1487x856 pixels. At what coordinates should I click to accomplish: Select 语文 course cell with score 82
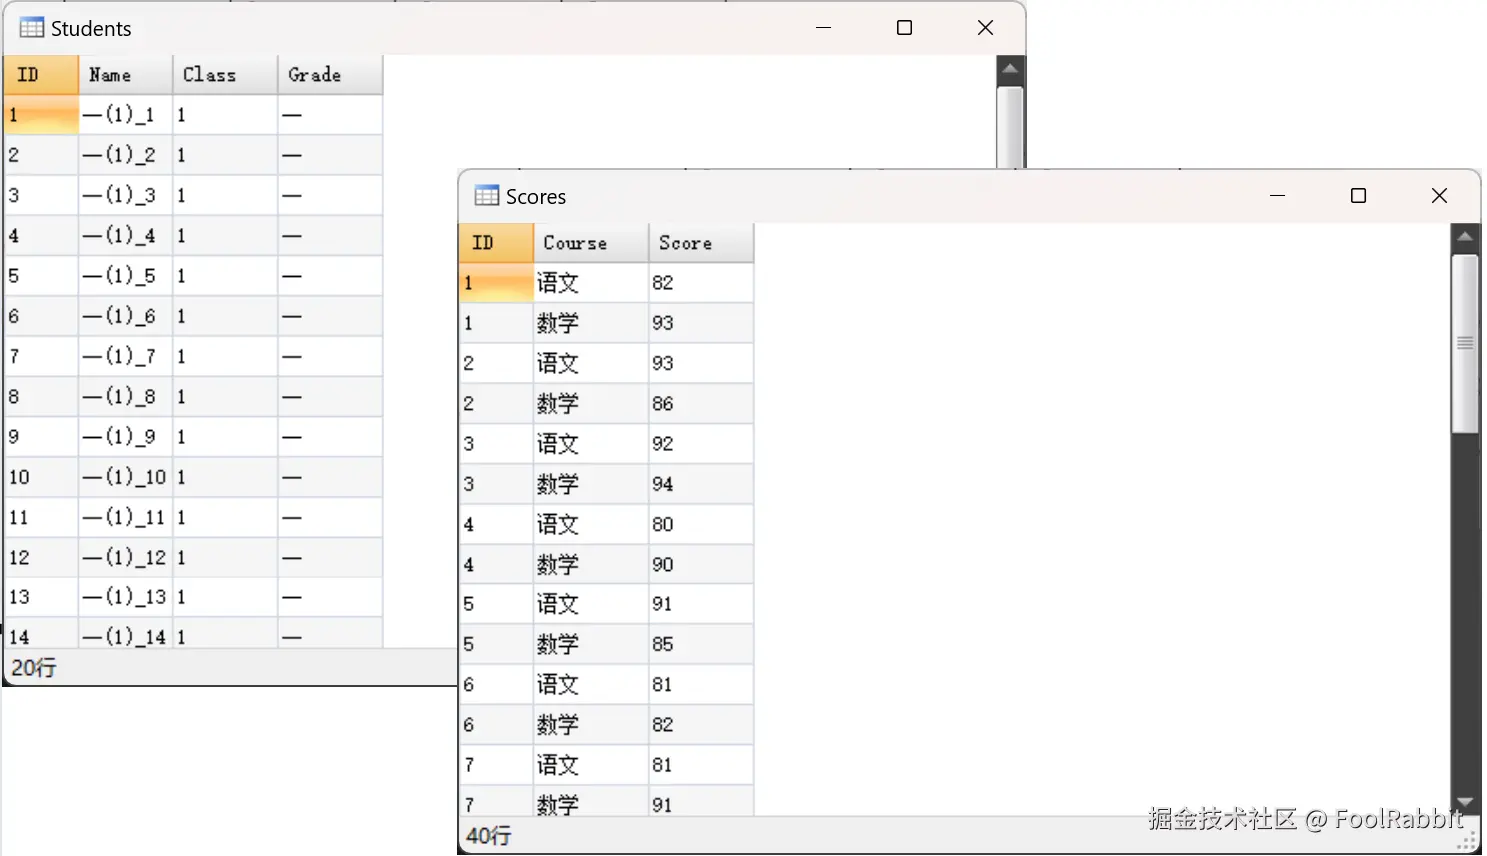tap(591, 283)
